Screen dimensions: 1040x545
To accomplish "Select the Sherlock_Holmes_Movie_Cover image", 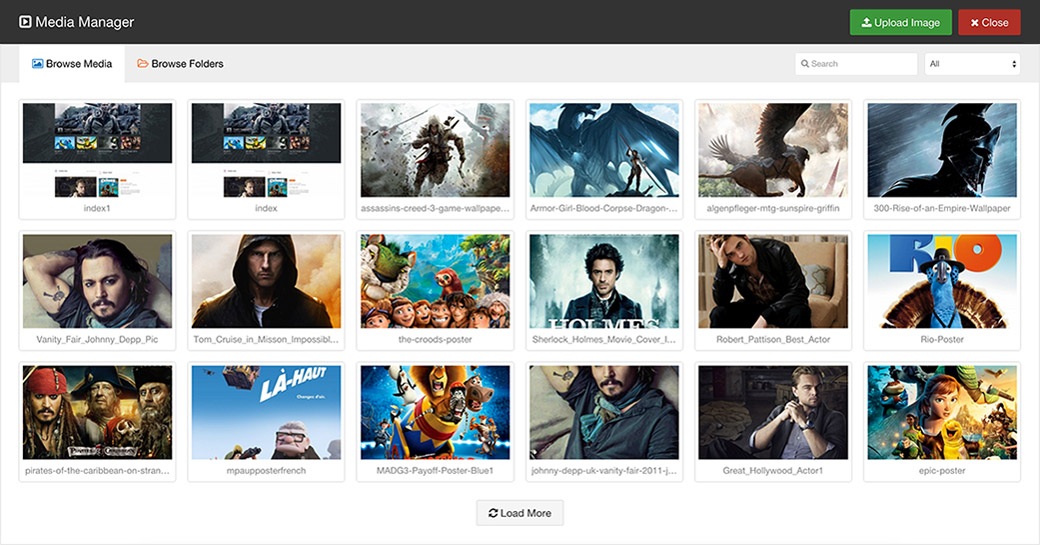I will (x=604, y=281).
